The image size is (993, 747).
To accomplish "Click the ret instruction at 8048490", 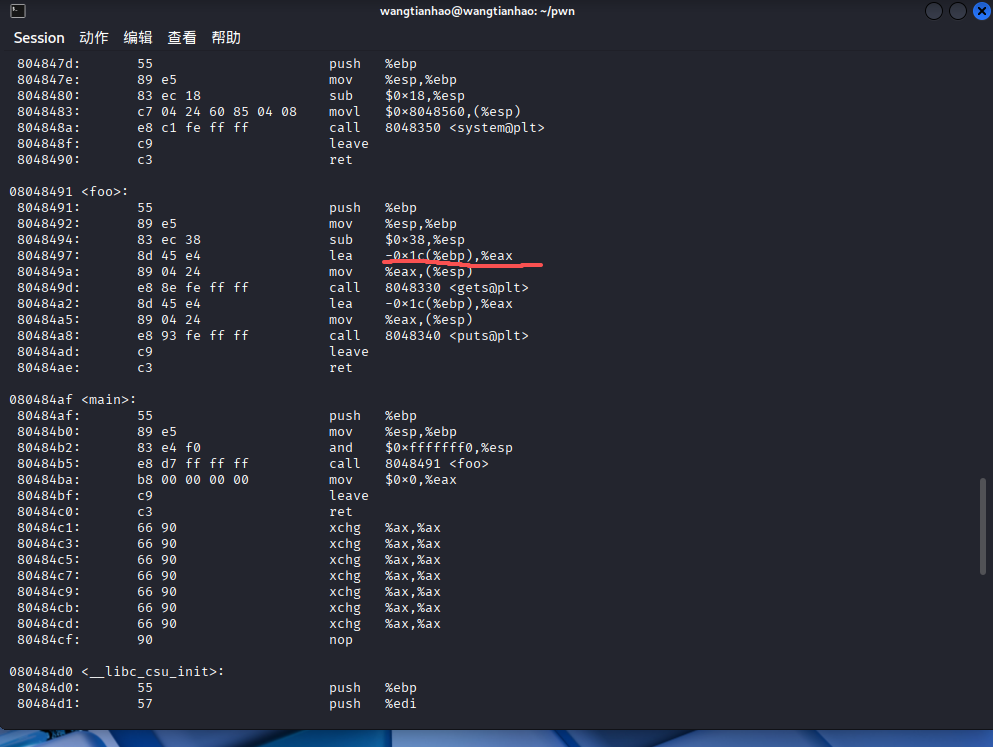I will (341, 160).
